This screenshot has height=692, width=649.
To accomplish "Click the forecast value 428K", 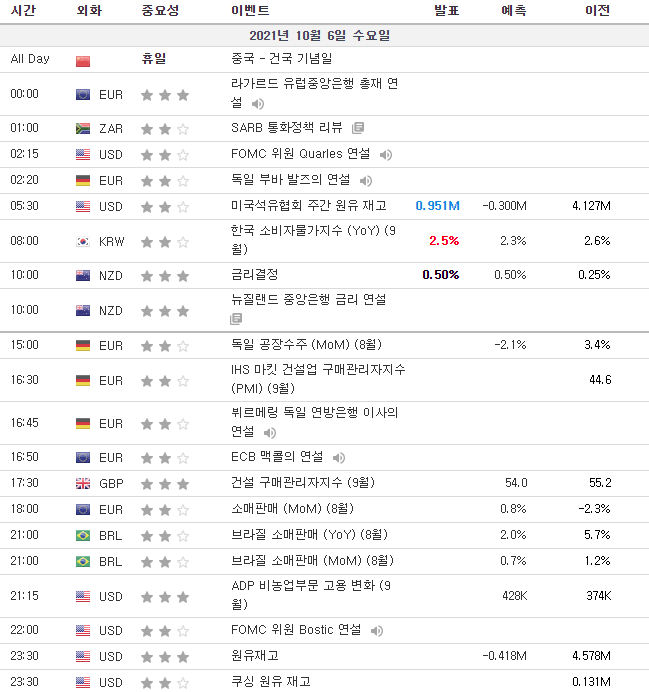I will point(514,596).
